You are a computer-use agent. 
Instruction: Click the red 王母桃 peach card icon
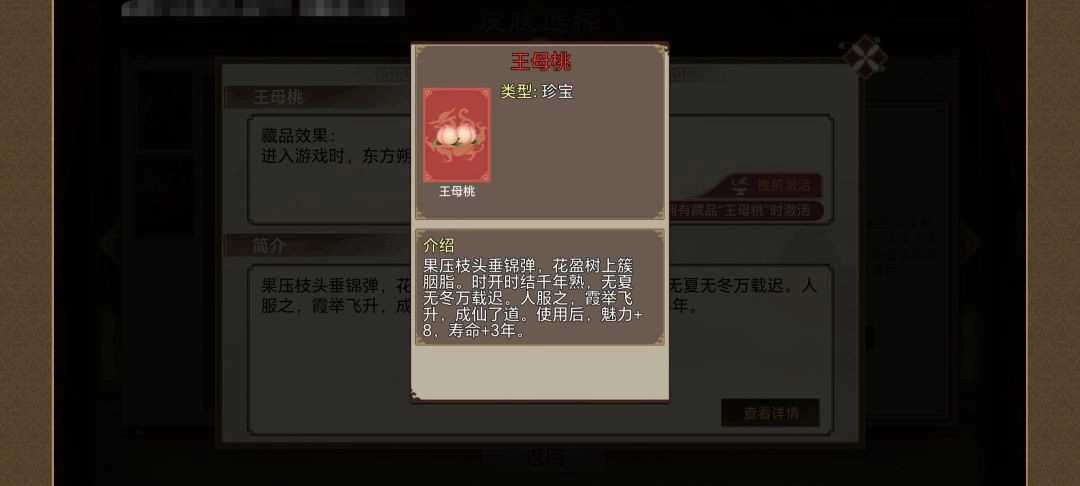pos(457,135)
